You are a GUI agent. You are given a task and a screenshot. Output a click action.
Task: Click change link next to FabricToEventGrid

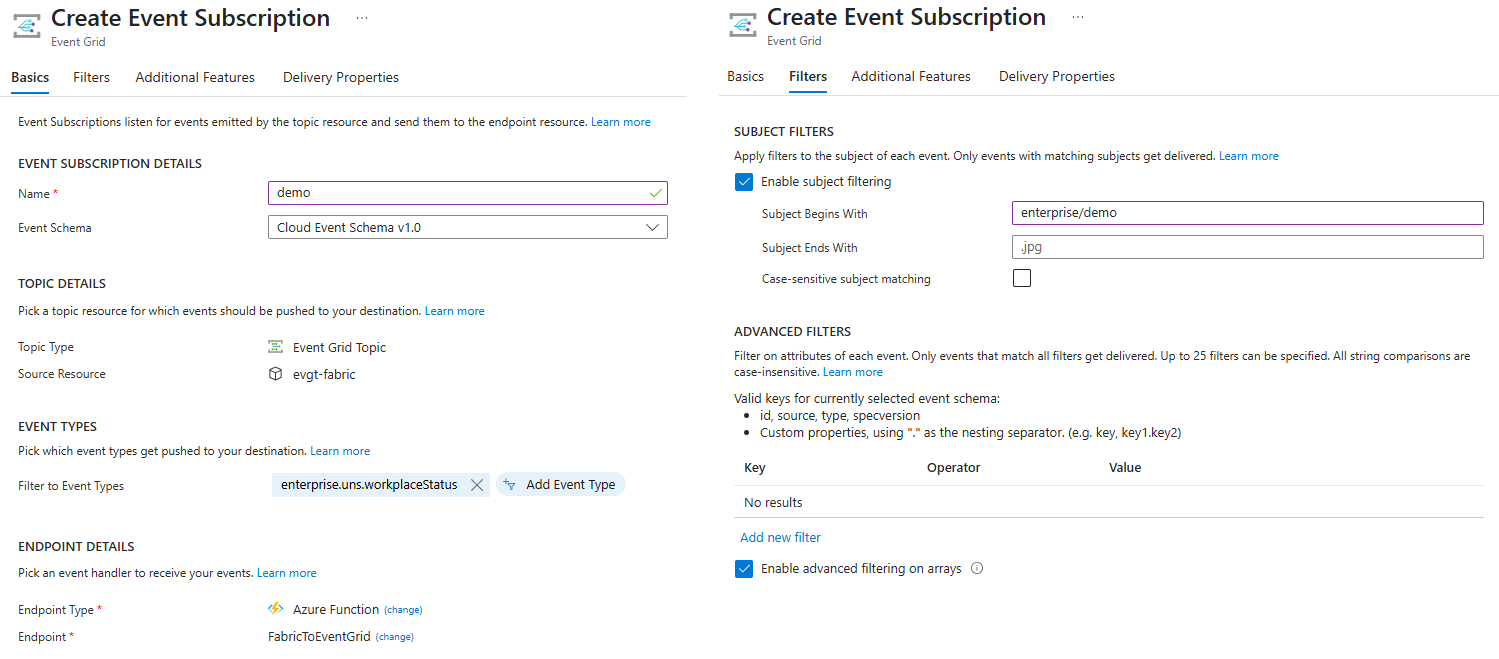(x=394, y=637)
